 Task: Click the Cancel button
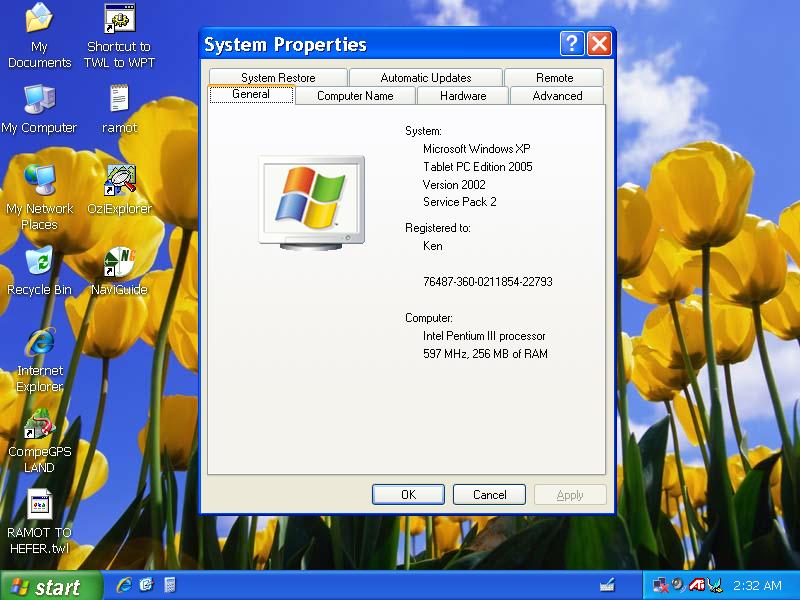click(489, 495)
